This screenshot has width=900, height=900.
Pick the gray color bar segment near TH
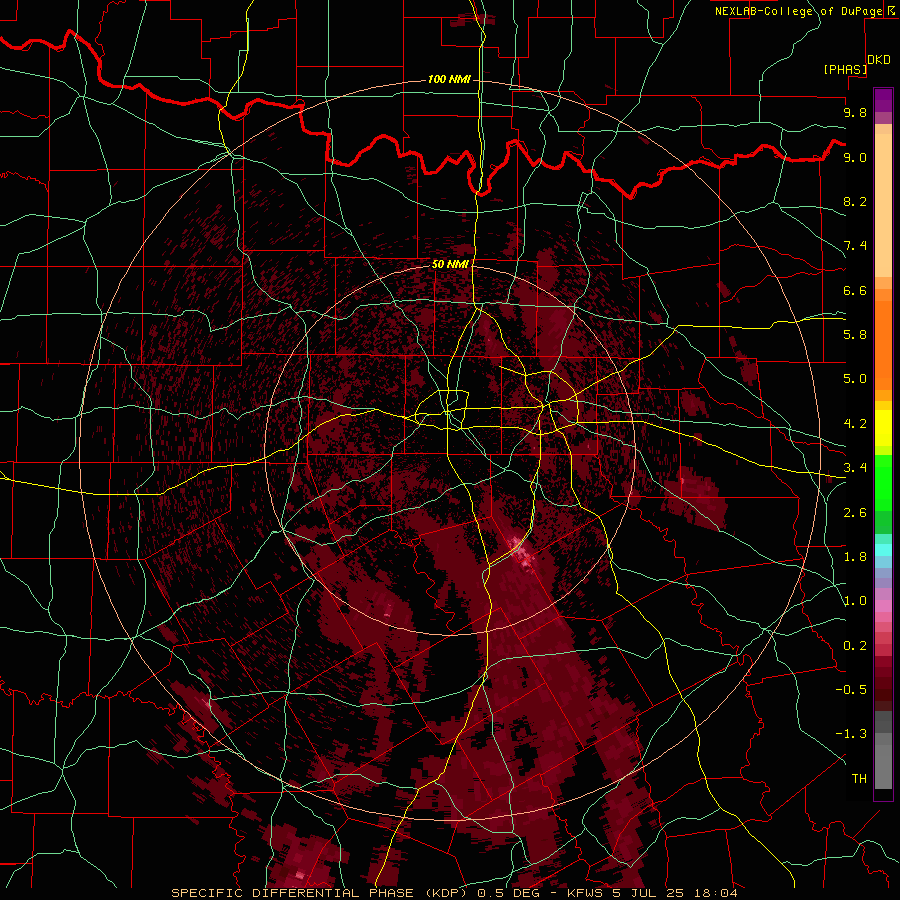(x=883, y=767)
